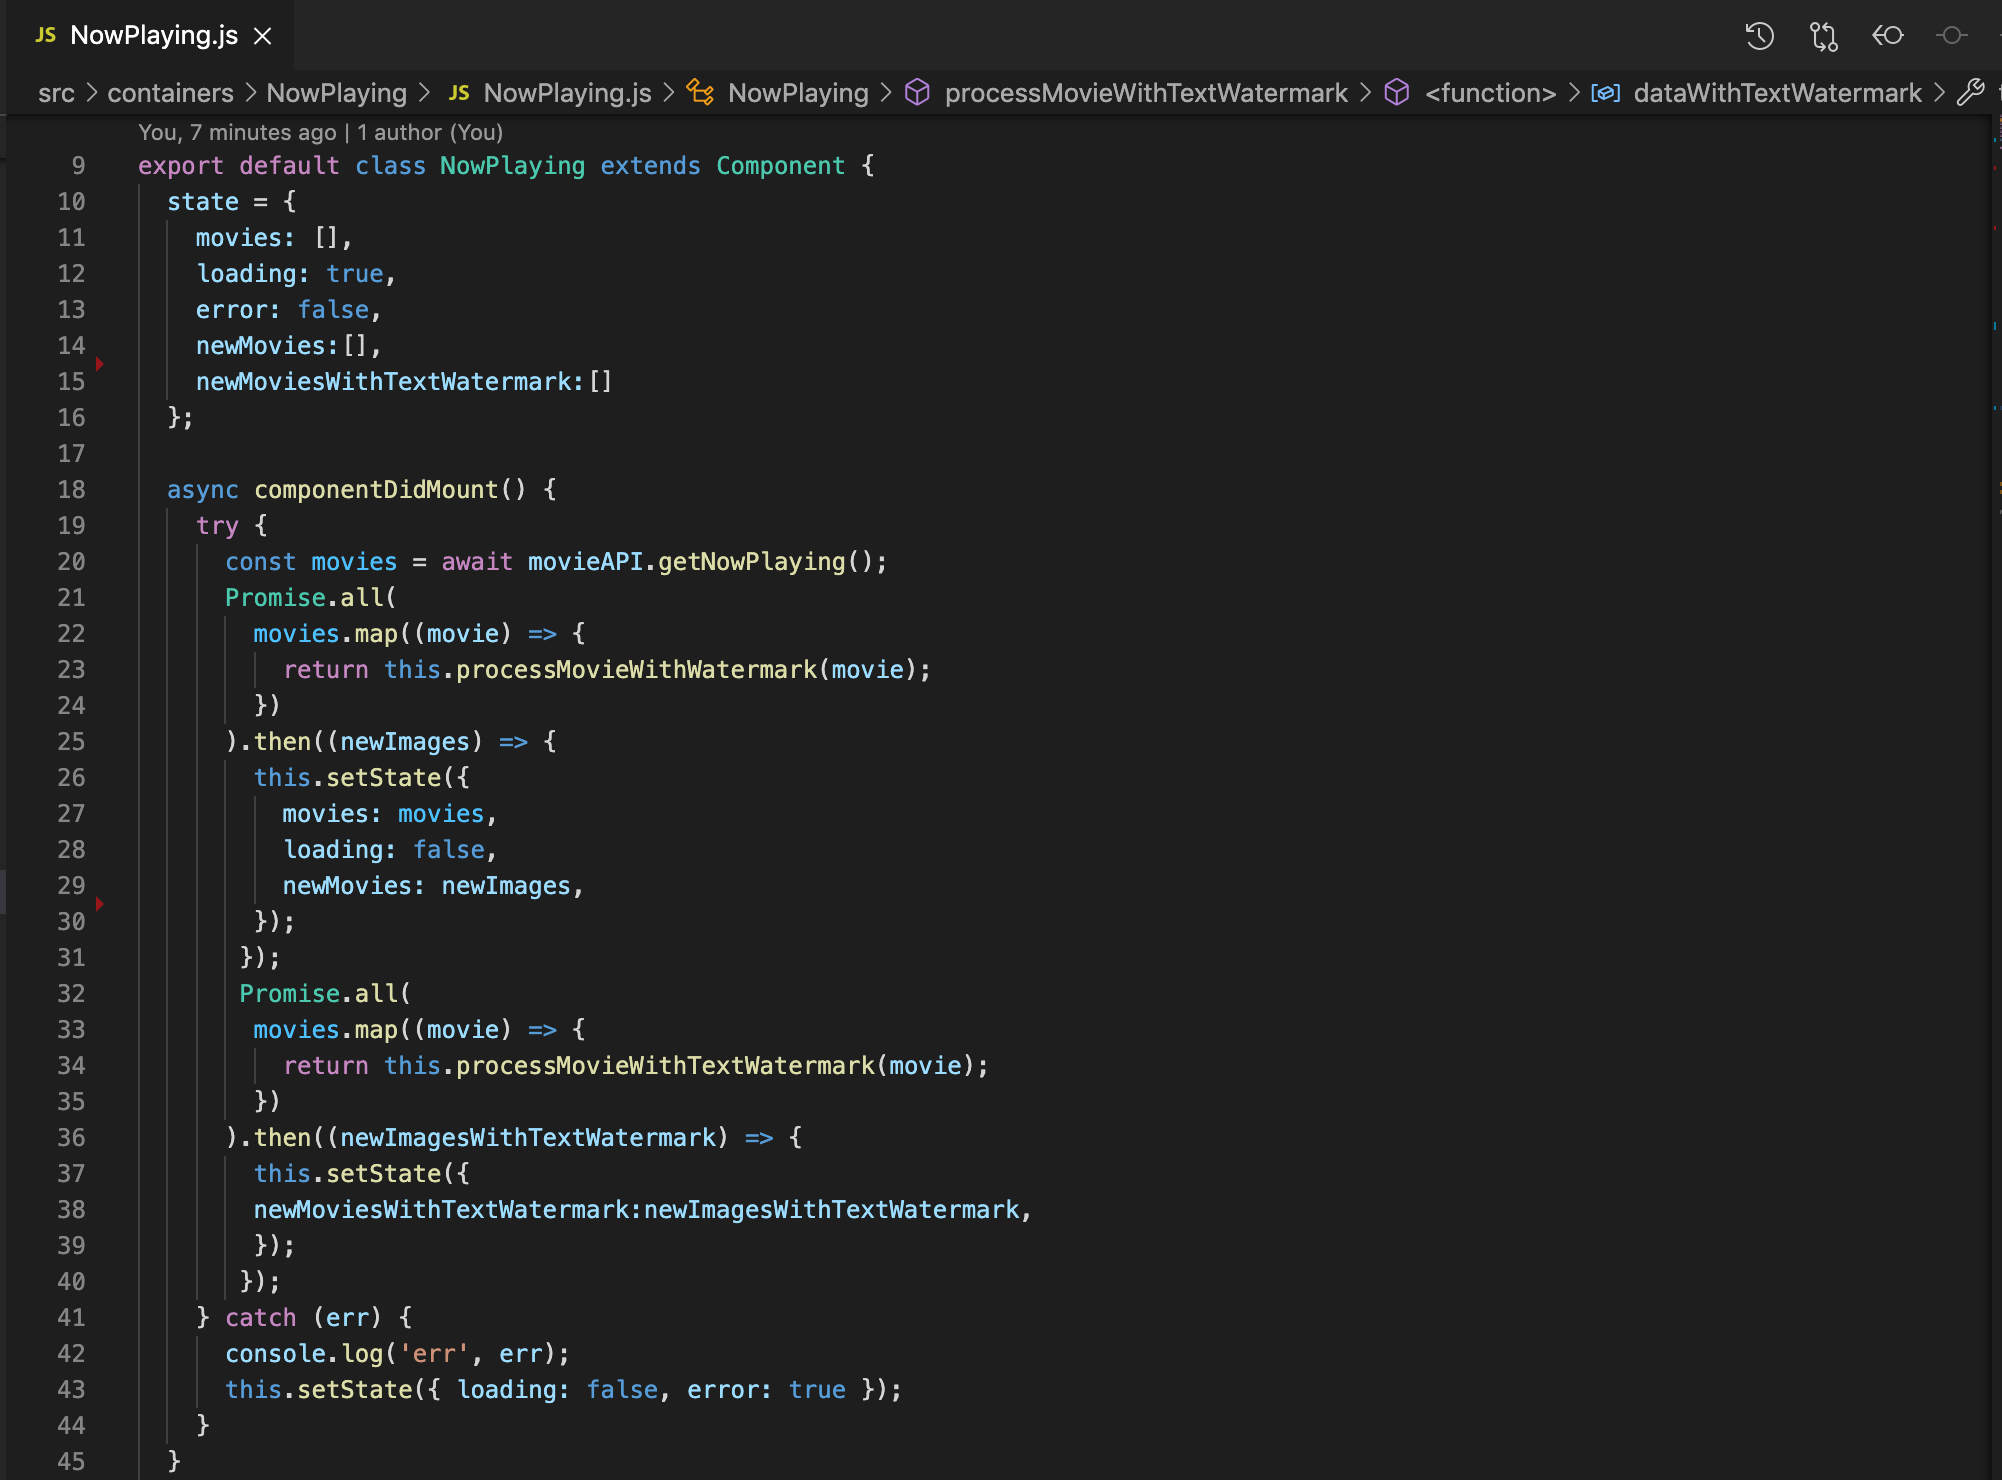The image size is (2002, 1480).
Task: Click line number 45 in the gutter
Action: click(72, 1461)
